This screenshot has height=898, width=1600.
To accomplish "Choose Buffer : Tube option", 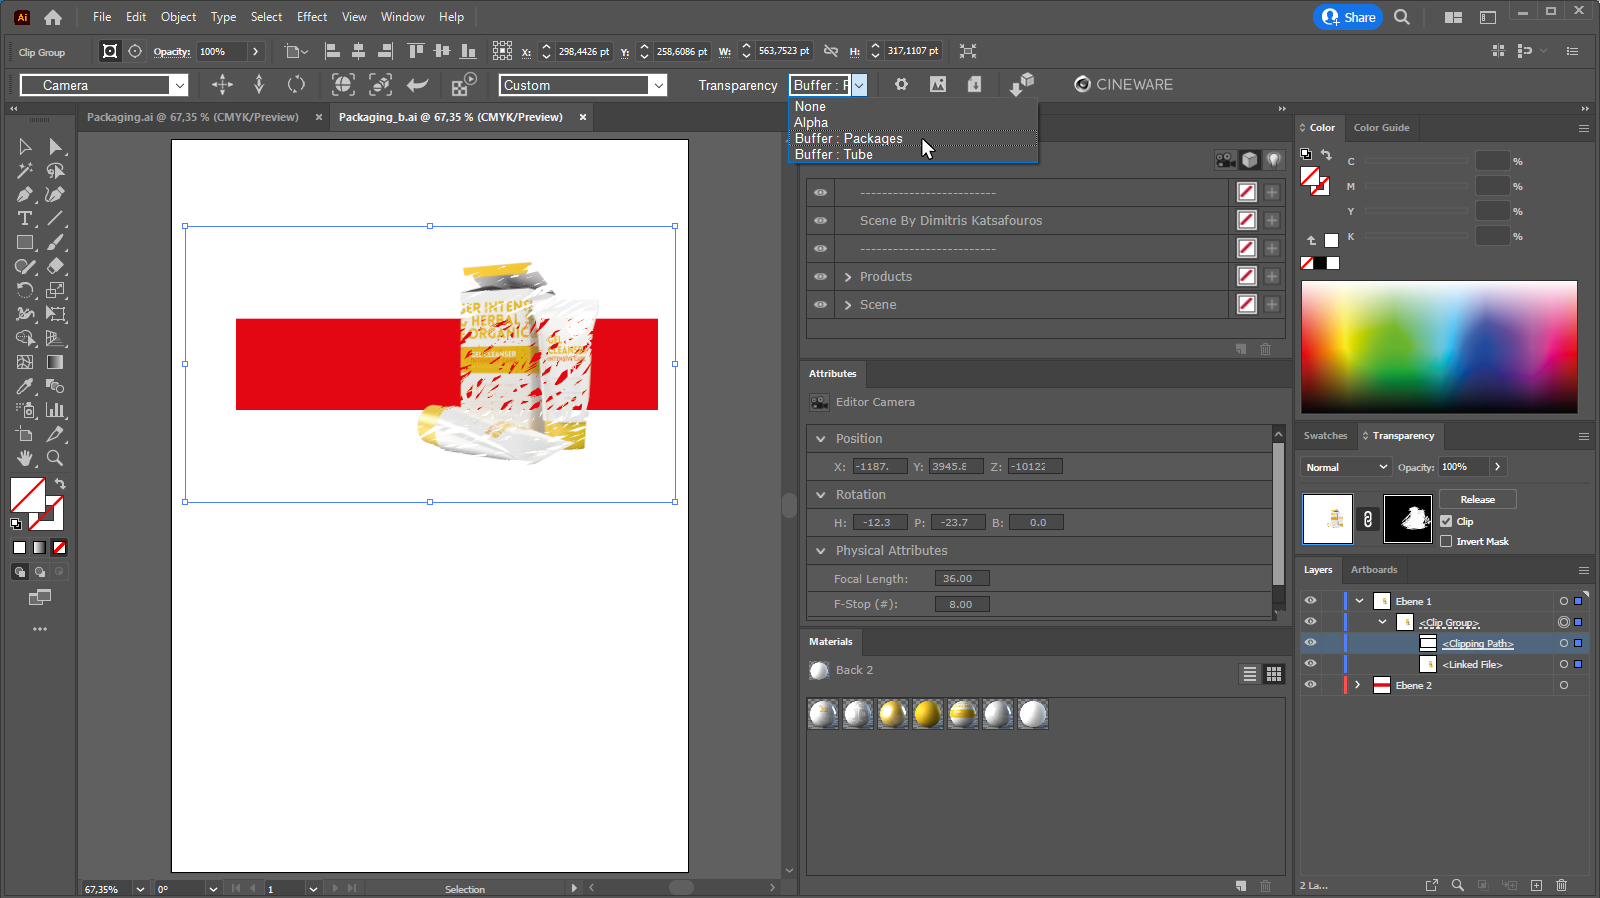I will point(915,155).
